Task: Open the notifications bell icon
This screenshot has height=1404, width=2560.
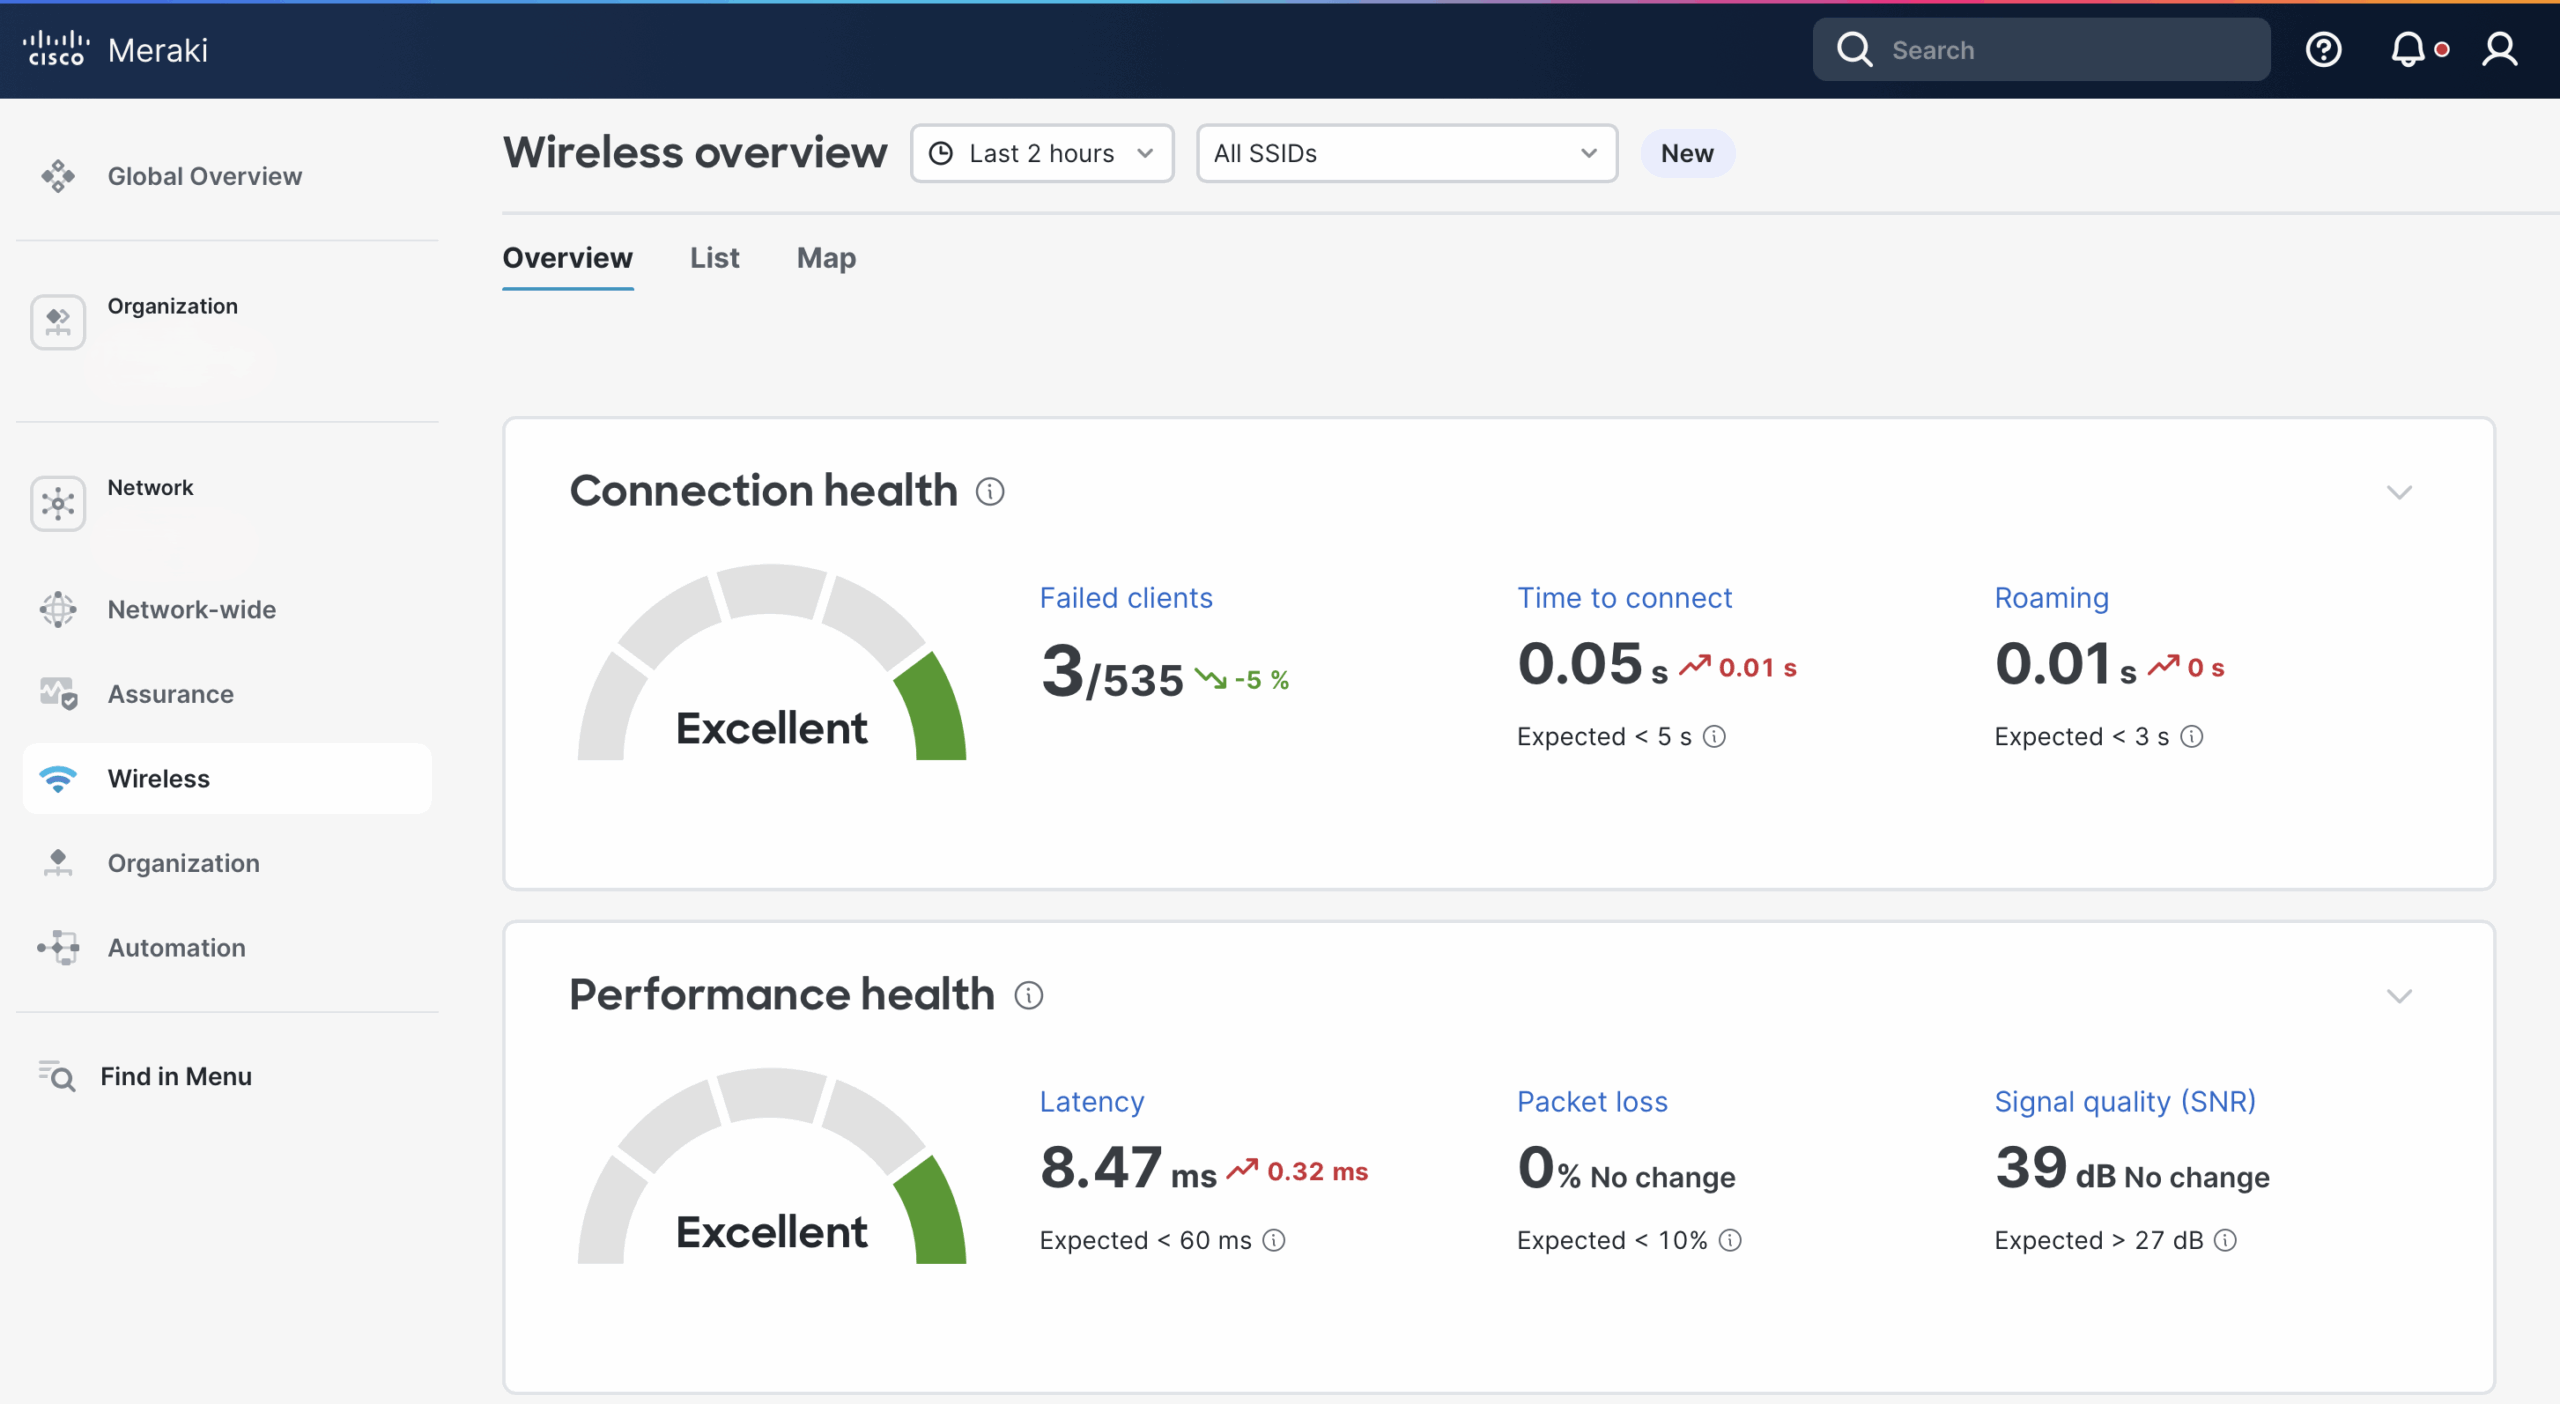Action: [2408, 49]
